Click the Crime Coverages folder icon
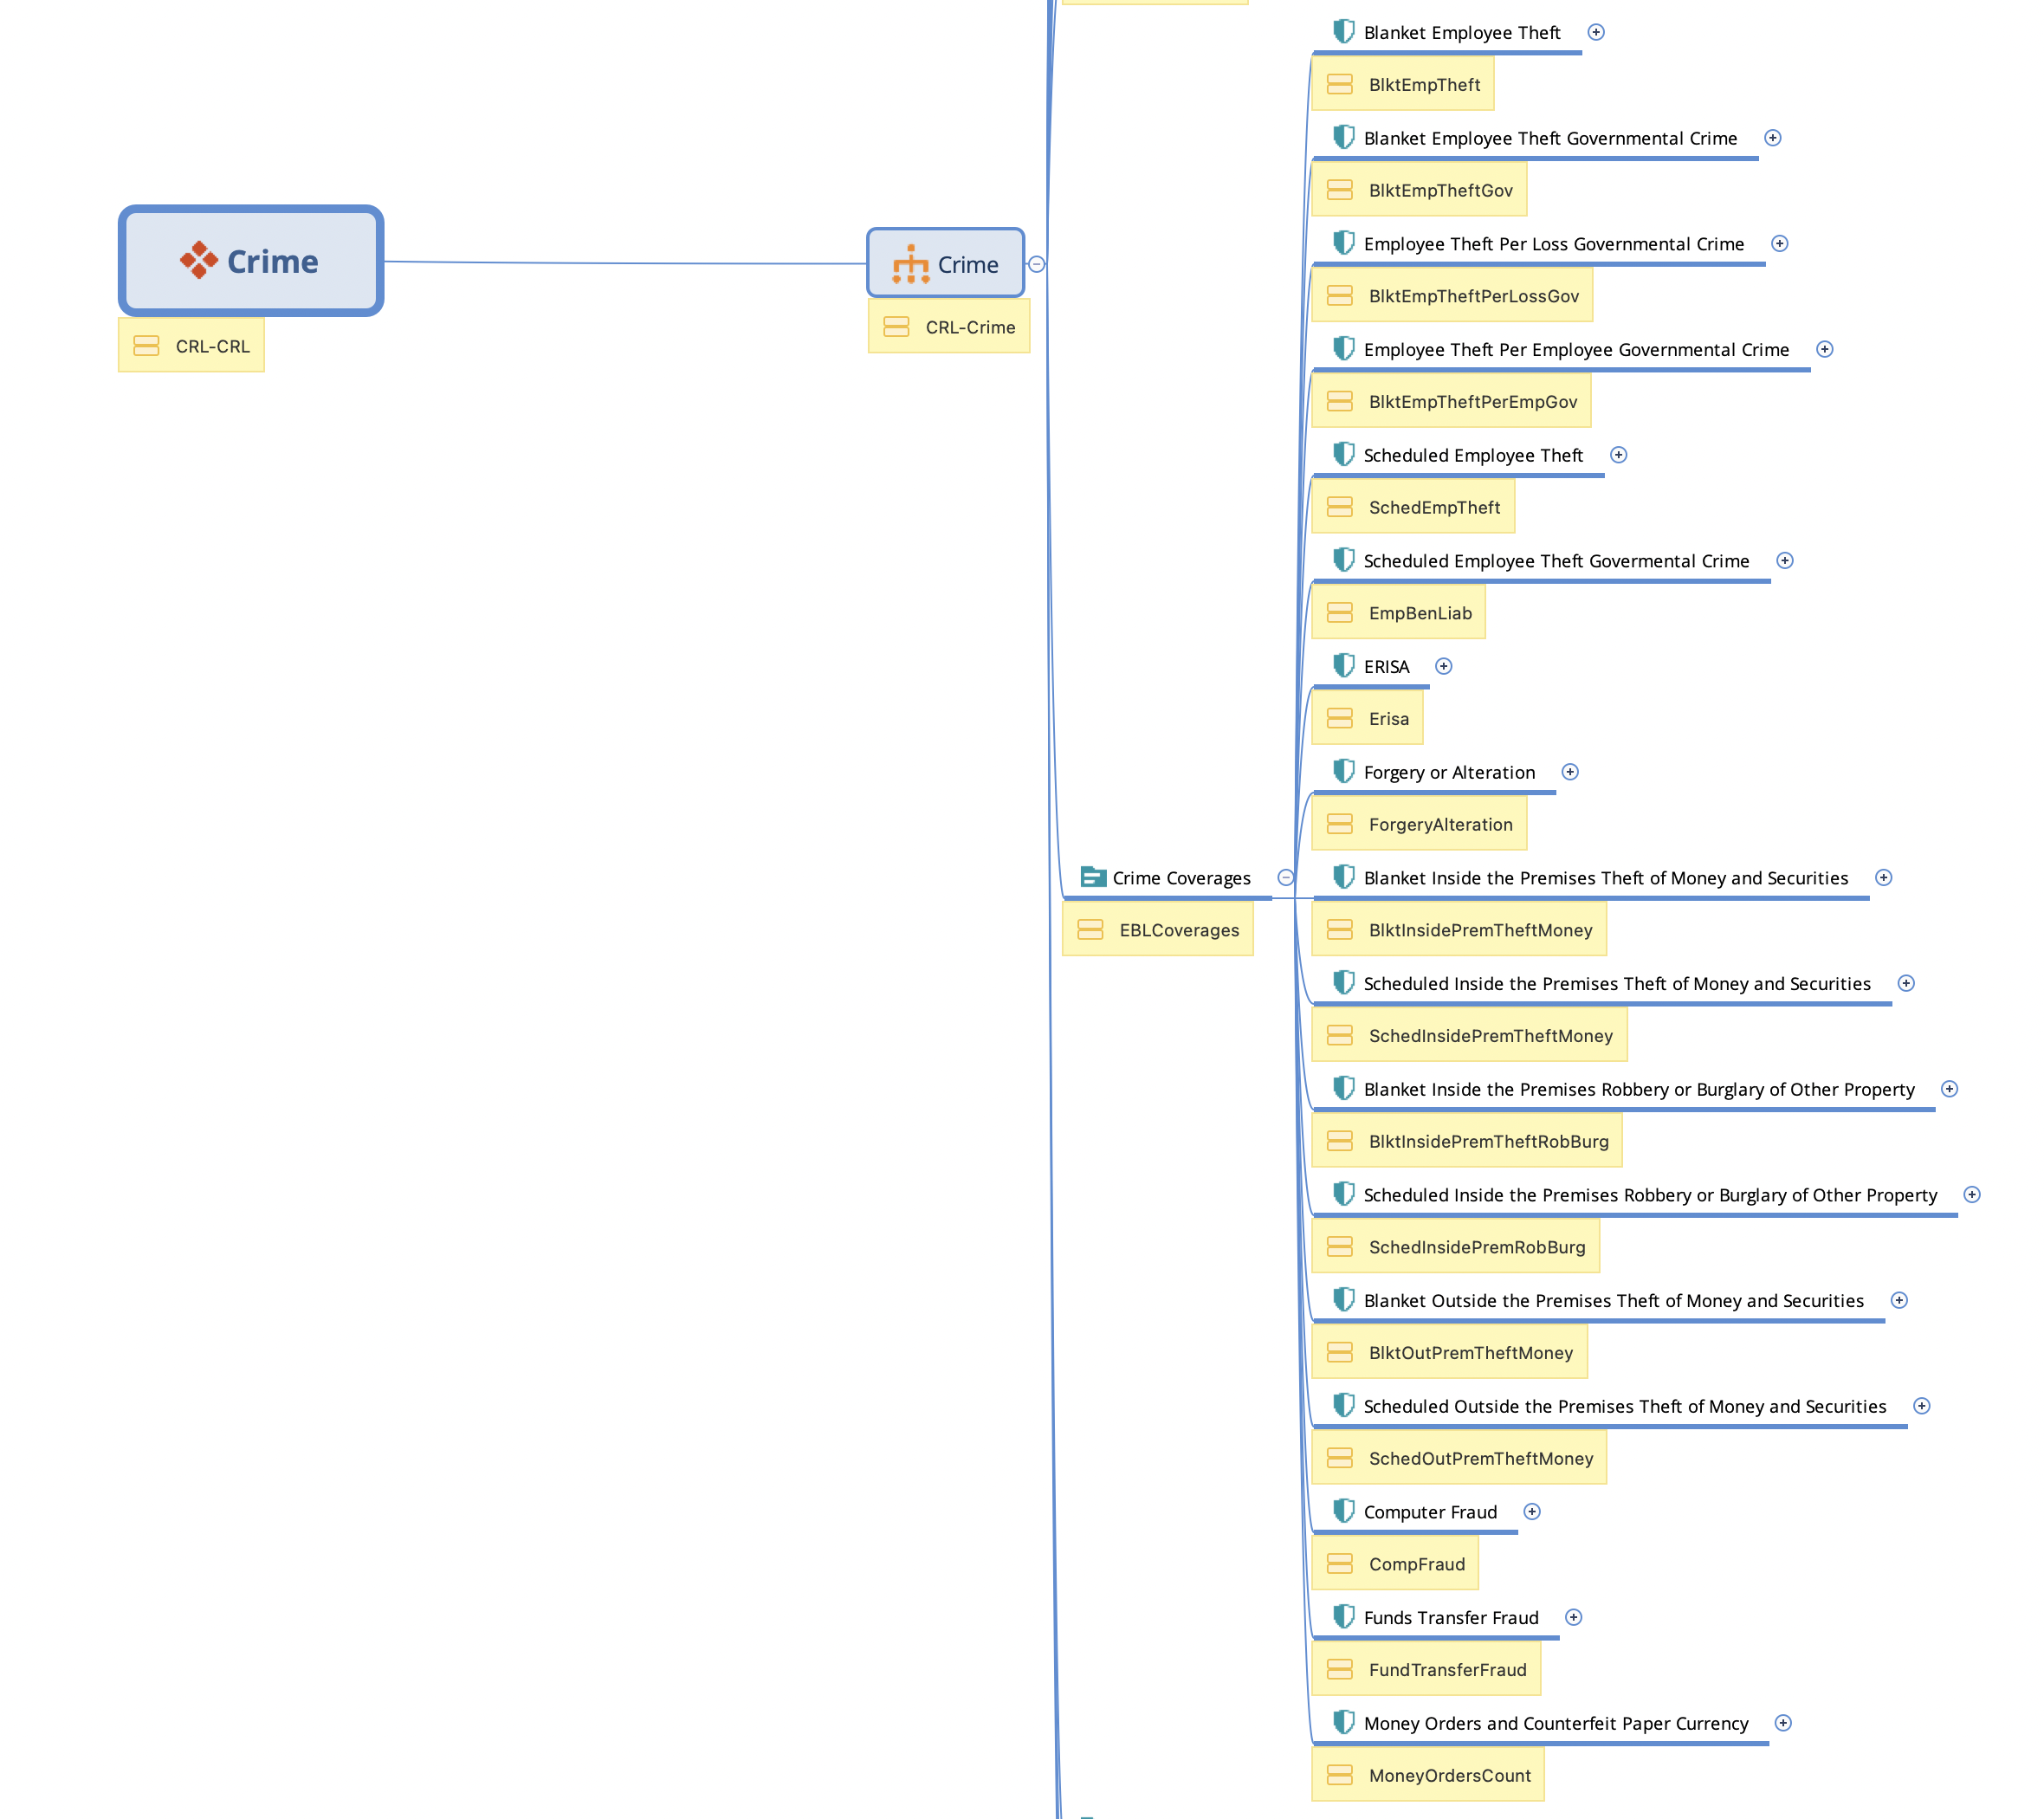Viewport: 2044px width, 1819px height. point(1092,877)
